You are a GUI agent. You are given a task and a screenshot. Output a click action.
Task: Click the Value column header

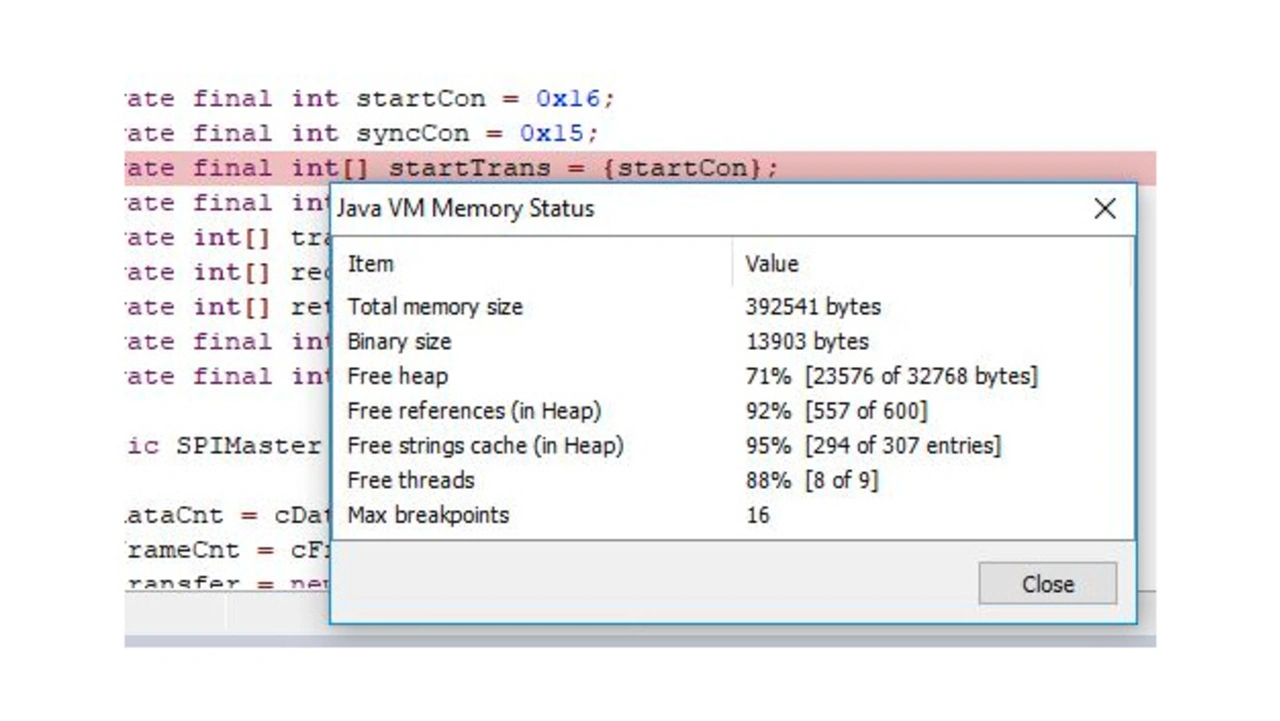771,264
